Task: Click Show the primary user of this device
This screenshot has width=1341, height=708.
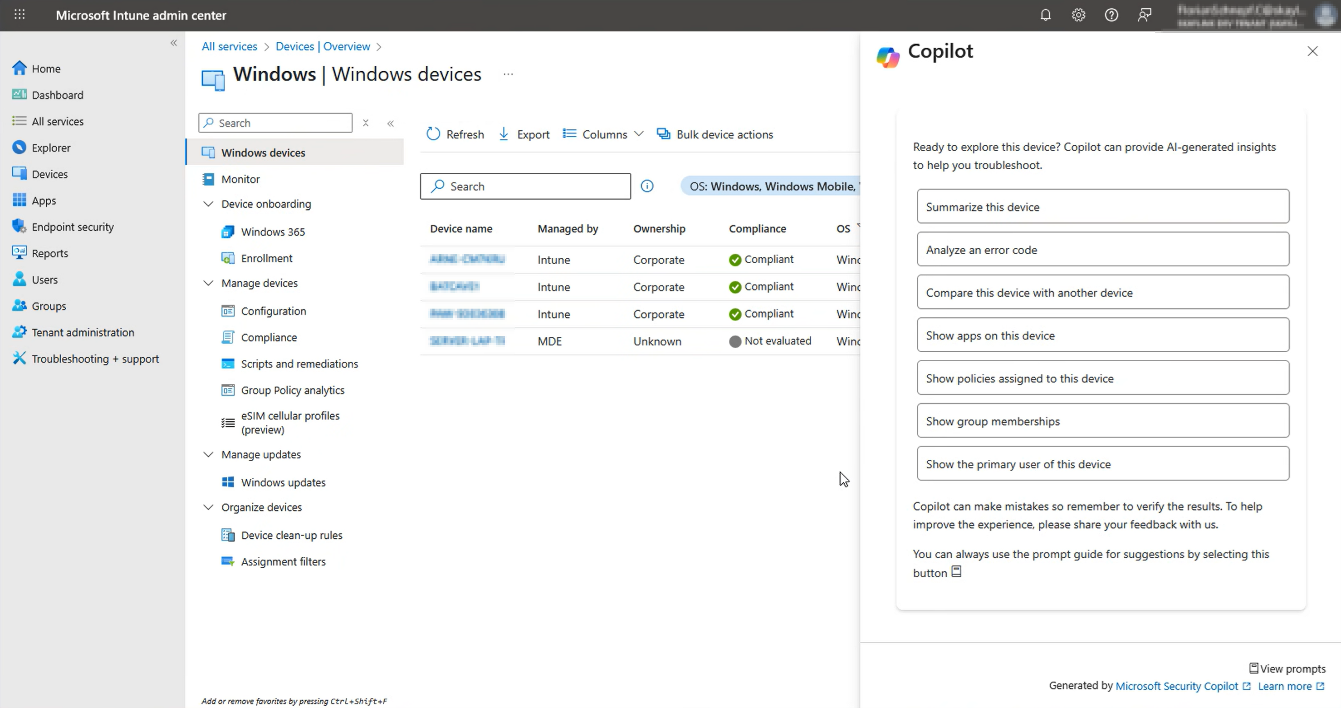Action: [x=1103, y=464]
